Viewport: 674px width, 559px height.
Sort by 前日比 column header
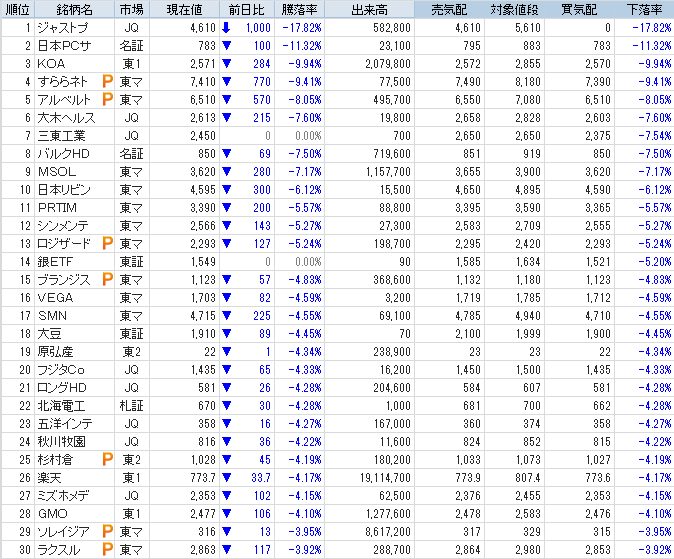click(x=247, y=9)
